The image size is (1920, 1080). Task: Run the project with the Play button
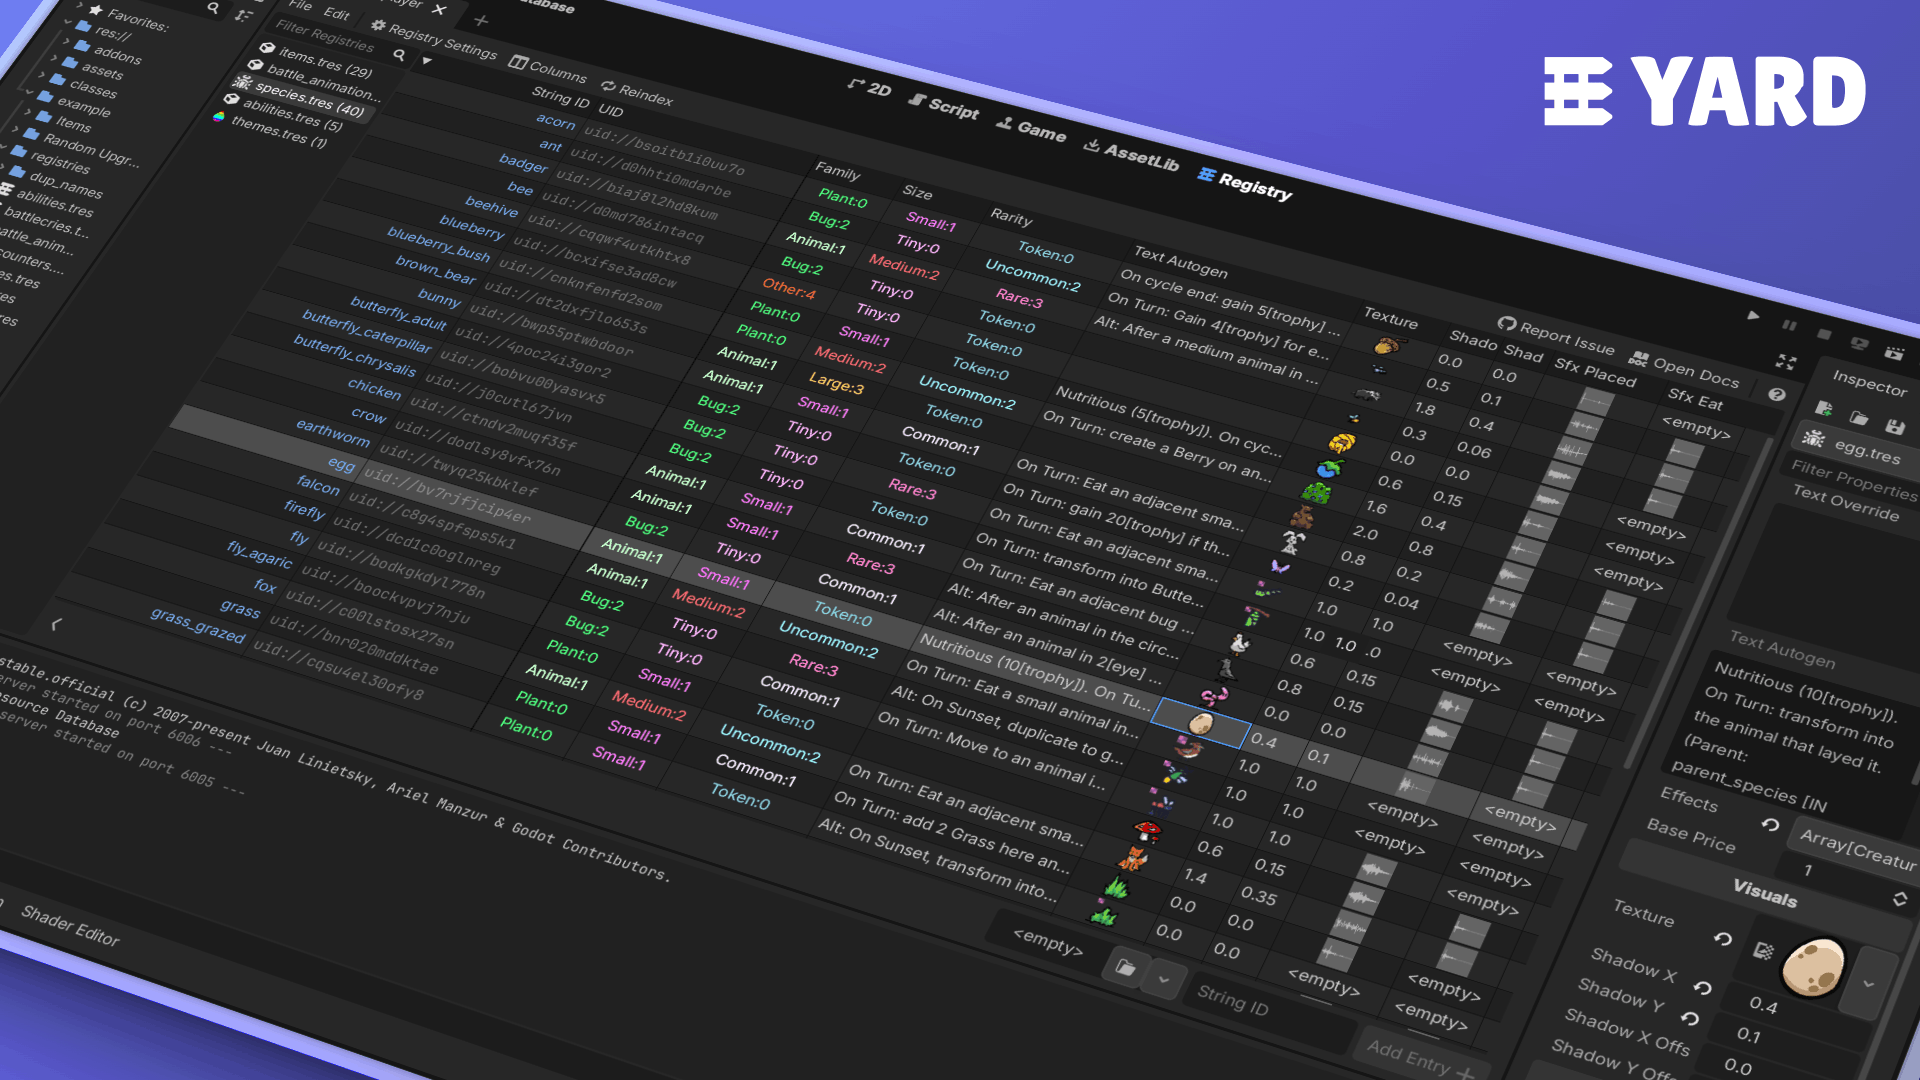tap(1753, 316)
